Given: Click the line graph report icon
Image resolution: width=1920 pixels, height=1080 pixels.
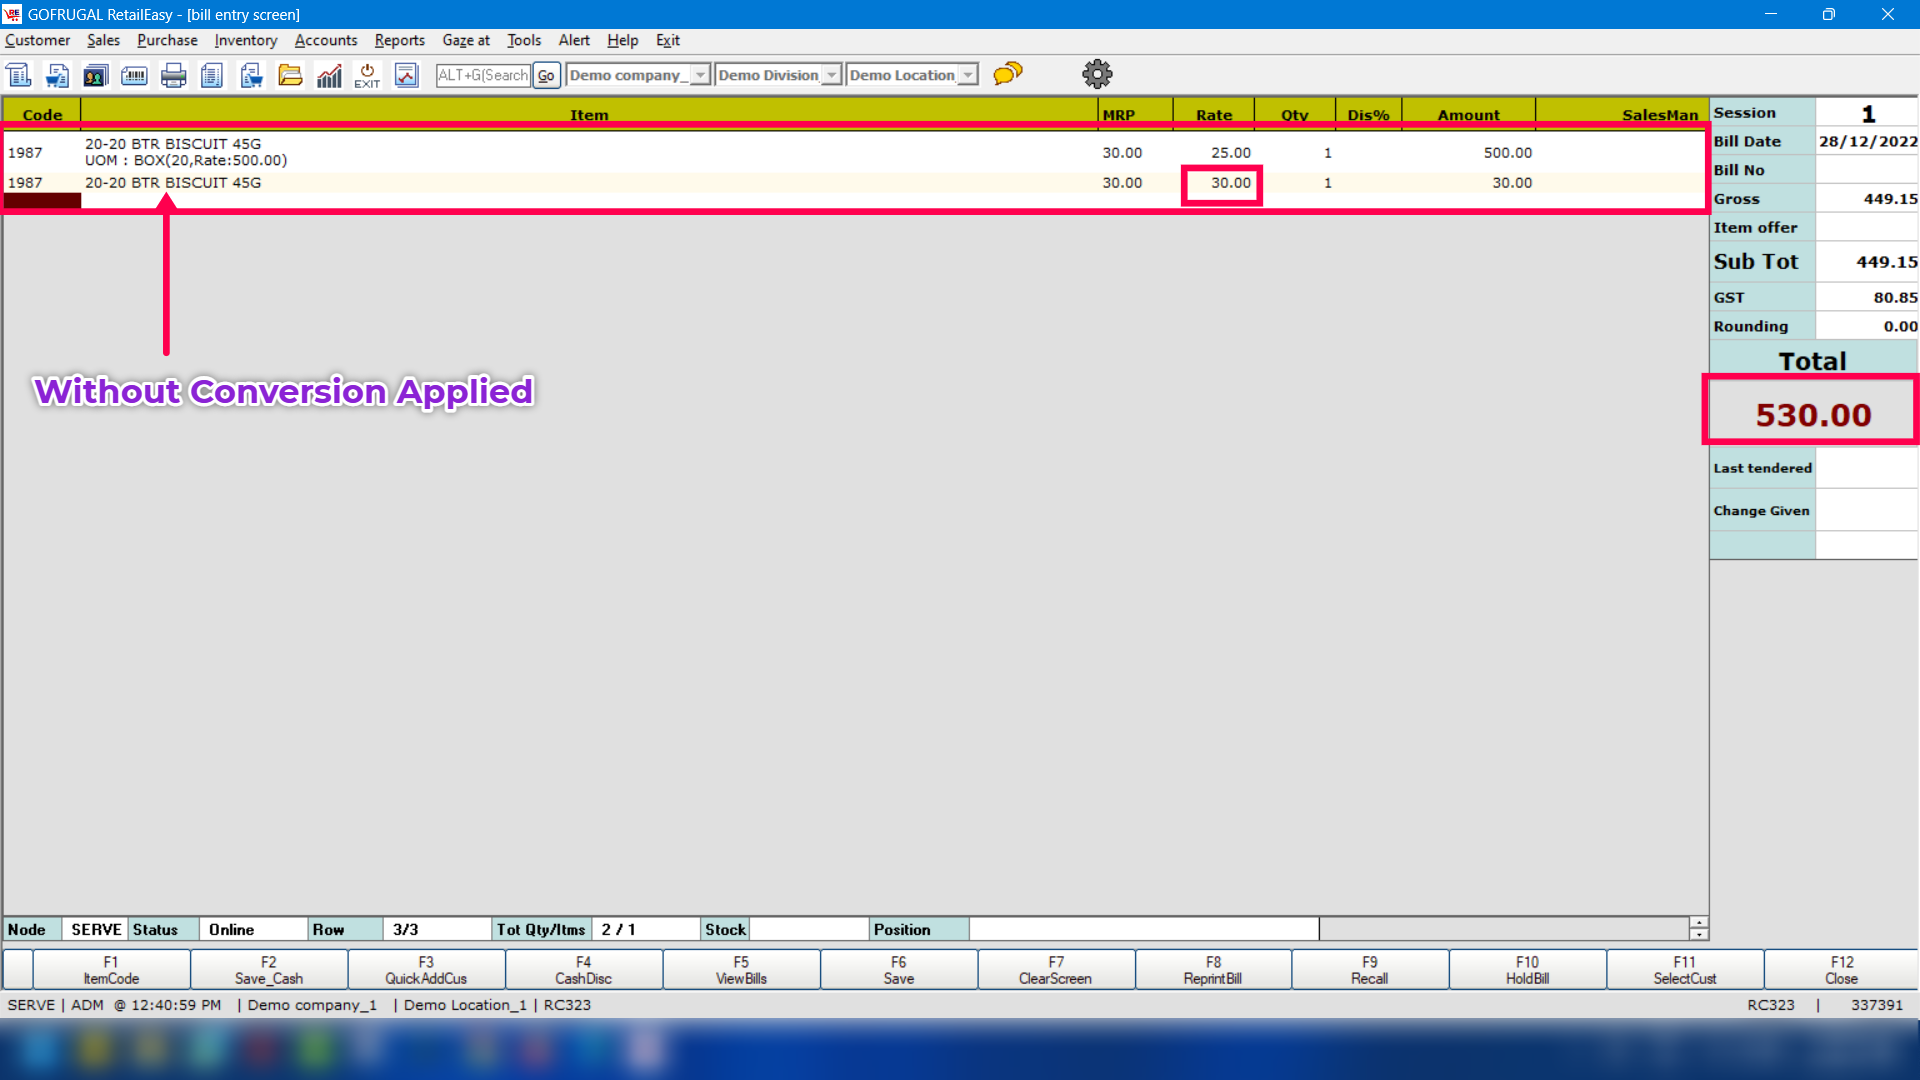Looking at the screenshot, I should [406, 75].
